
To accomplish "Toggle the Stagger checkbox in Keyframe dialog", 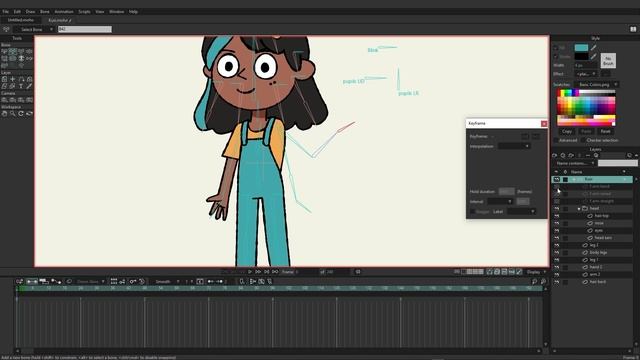I will pos(473,211).
